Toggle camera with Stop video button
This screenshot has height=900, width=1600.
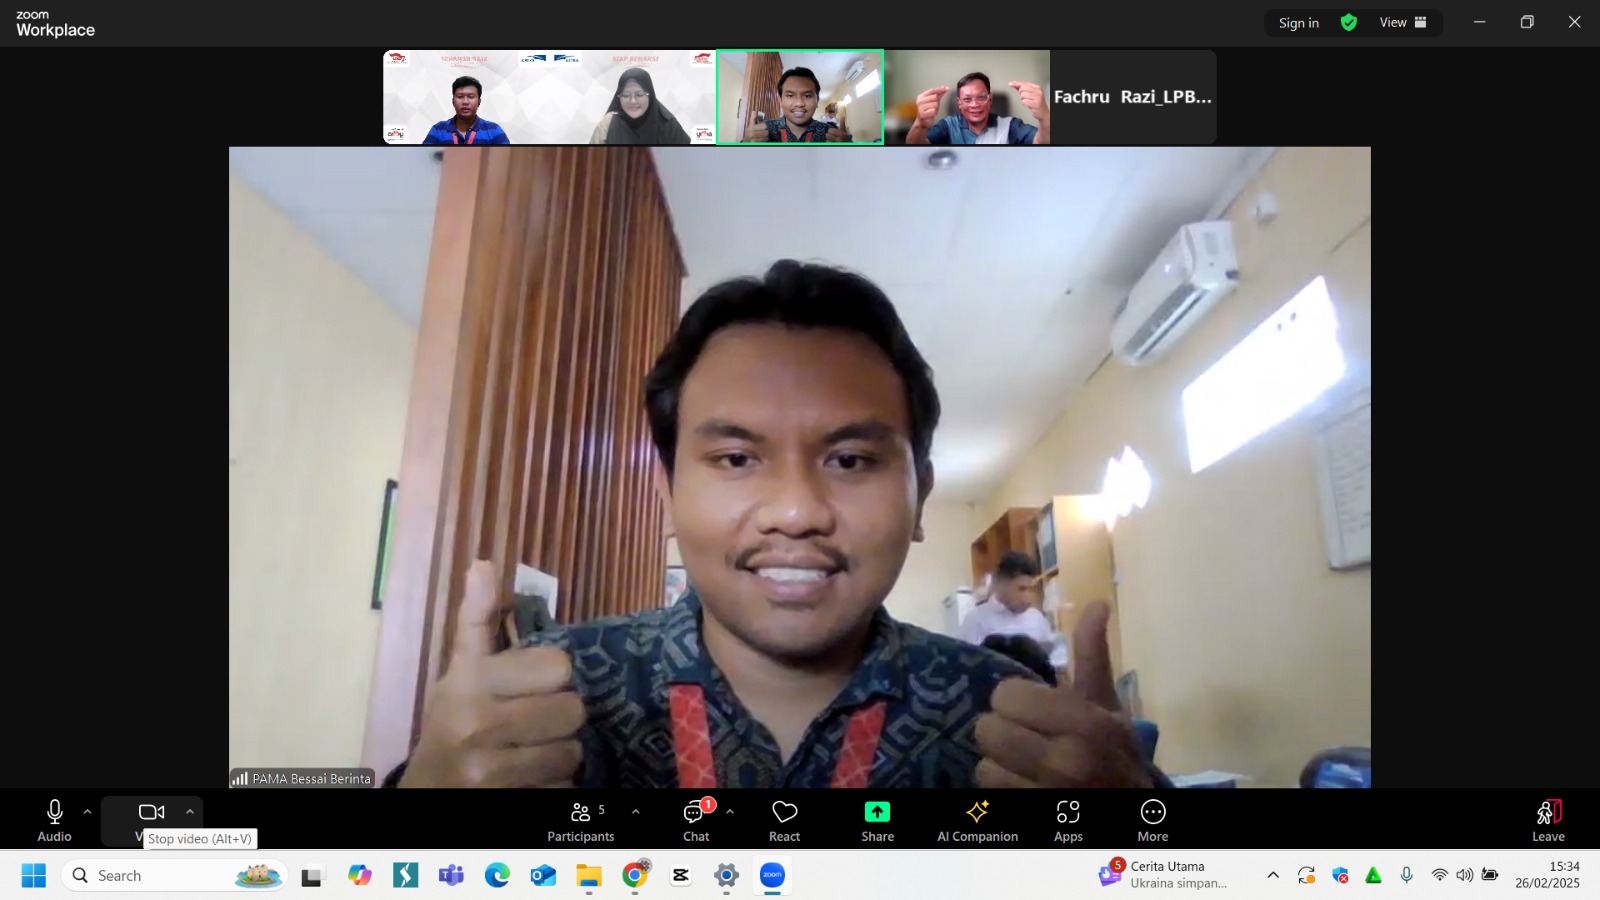pyautogui.click(x=151, y=813)
